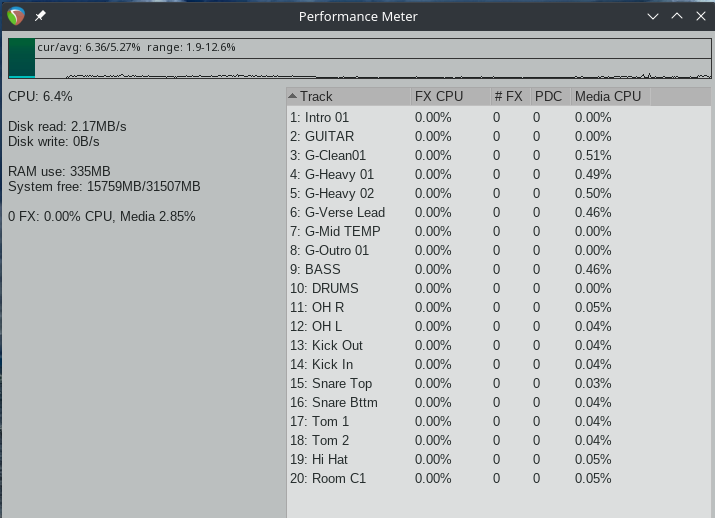Select the 6: G-Verse Lead row

[499, 212]
